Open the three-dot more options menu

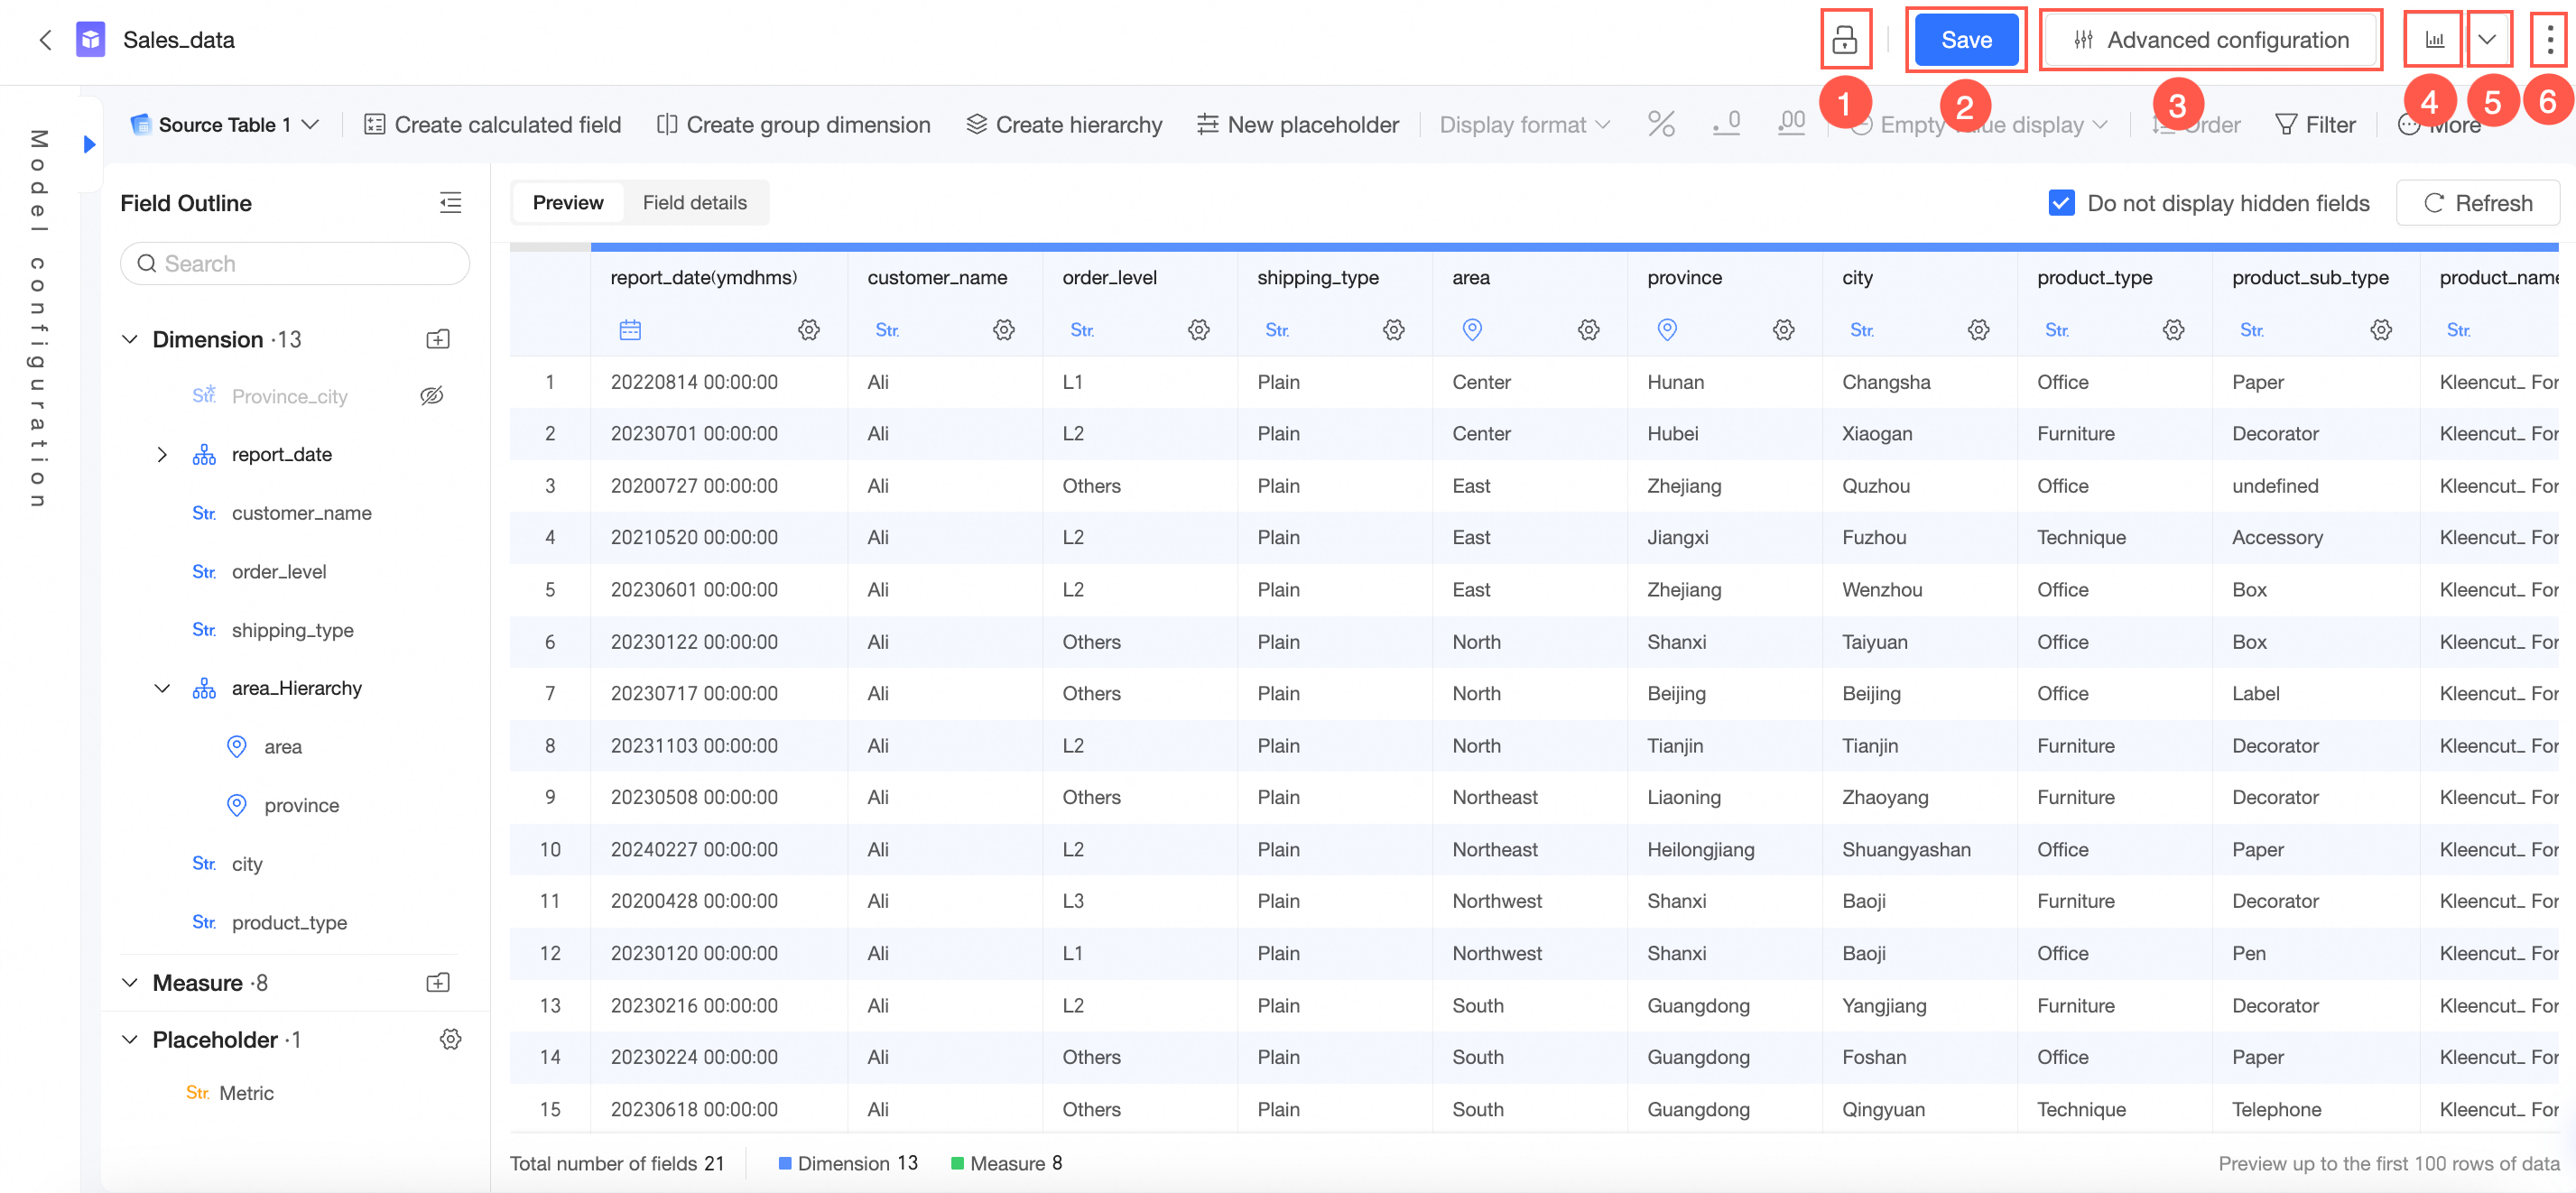(2549, 40)
